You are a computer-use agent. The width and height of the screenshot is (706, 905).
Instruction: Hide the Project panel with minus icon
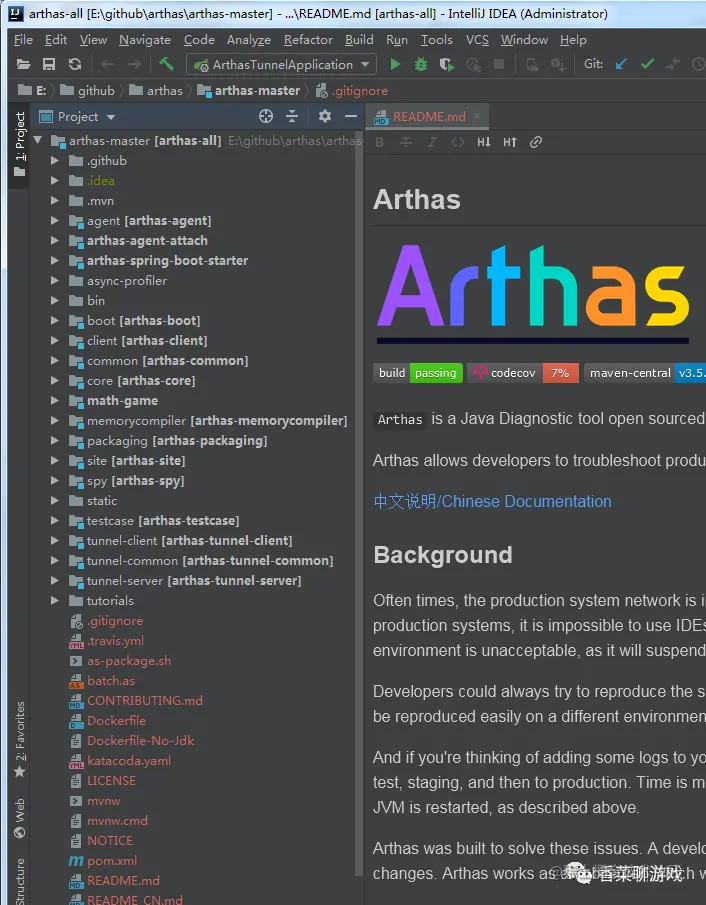(351, 117)
